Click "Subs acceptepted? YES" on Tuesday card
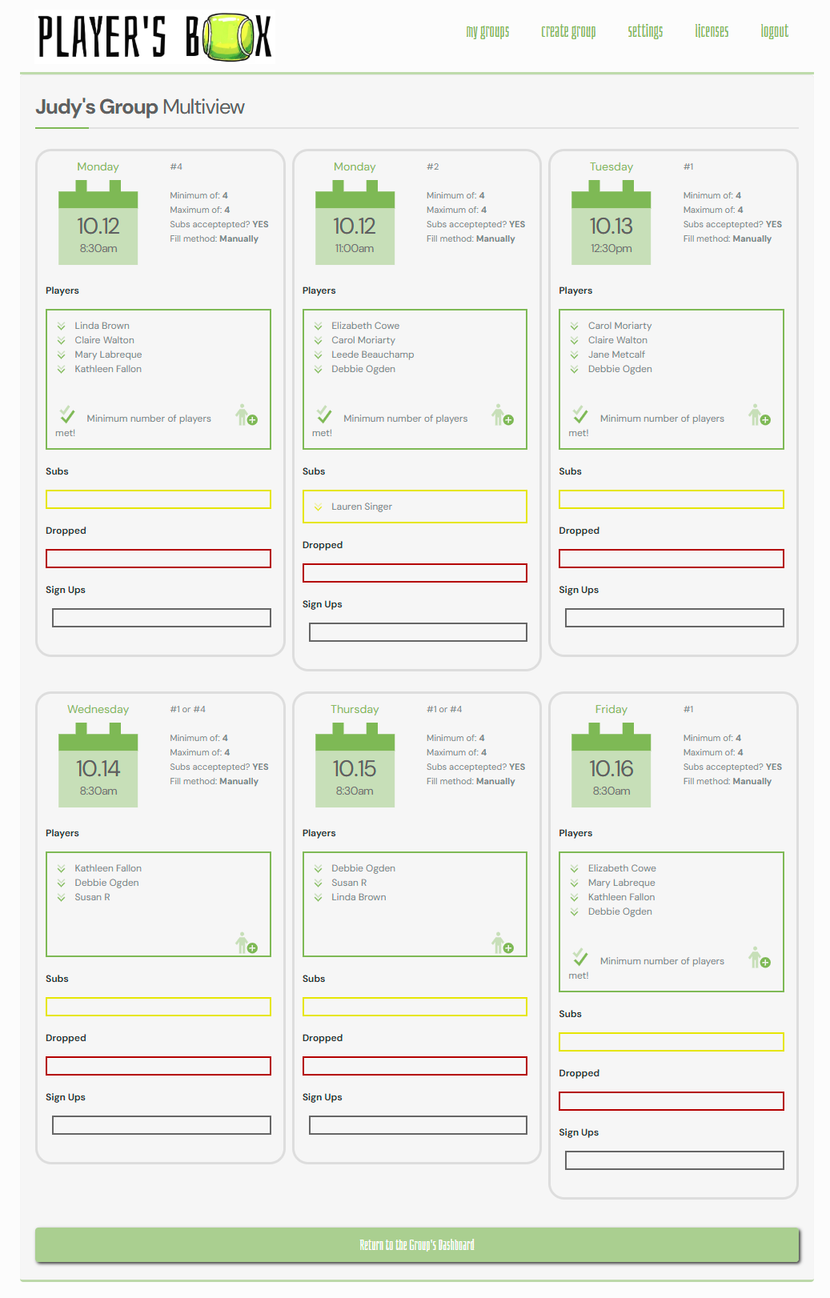The height and width of the screenshot is (1298, 830). [733, 225]
